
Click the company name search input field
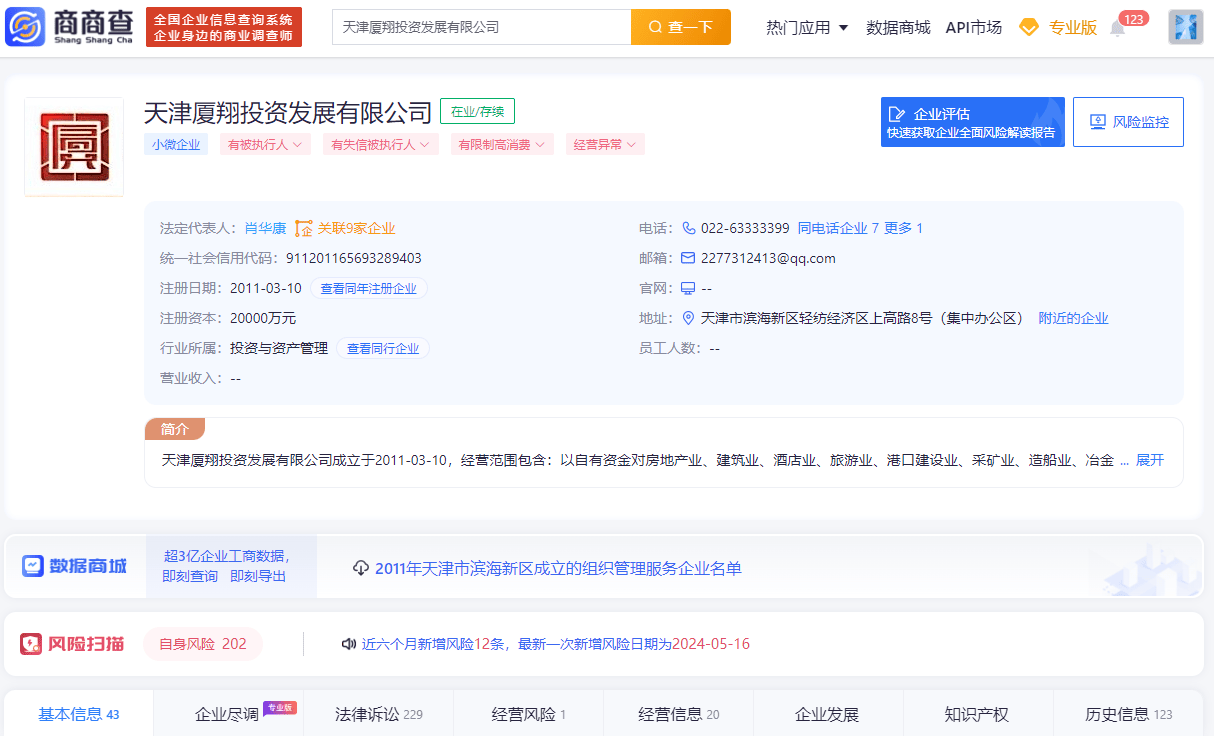[481, 27]
